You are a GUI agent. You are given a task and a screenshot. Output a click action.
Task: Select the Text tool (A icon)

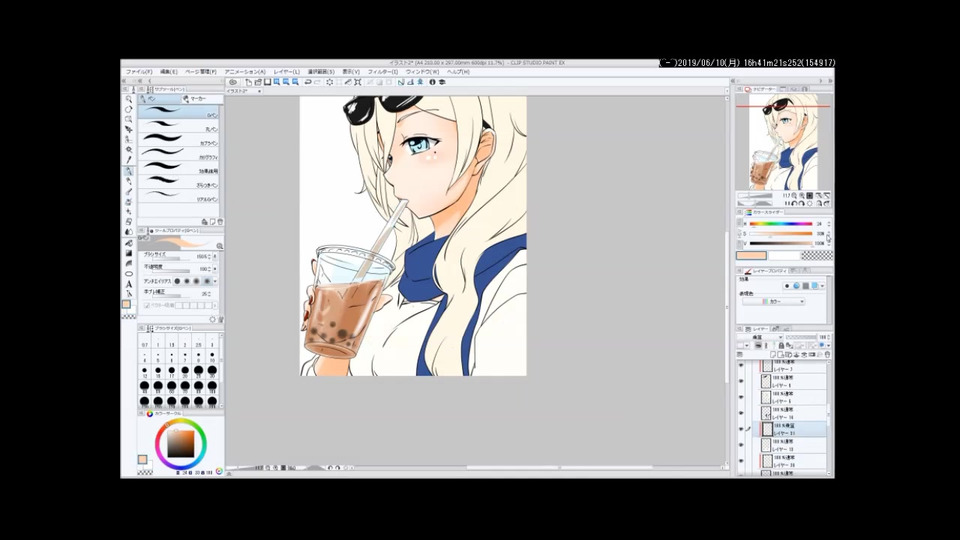coord(129,284)
